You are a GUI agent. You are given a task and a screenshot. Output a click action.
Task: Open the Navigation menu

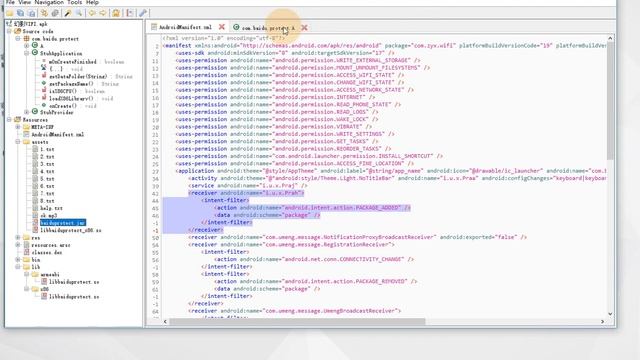[x=49, y=2]
